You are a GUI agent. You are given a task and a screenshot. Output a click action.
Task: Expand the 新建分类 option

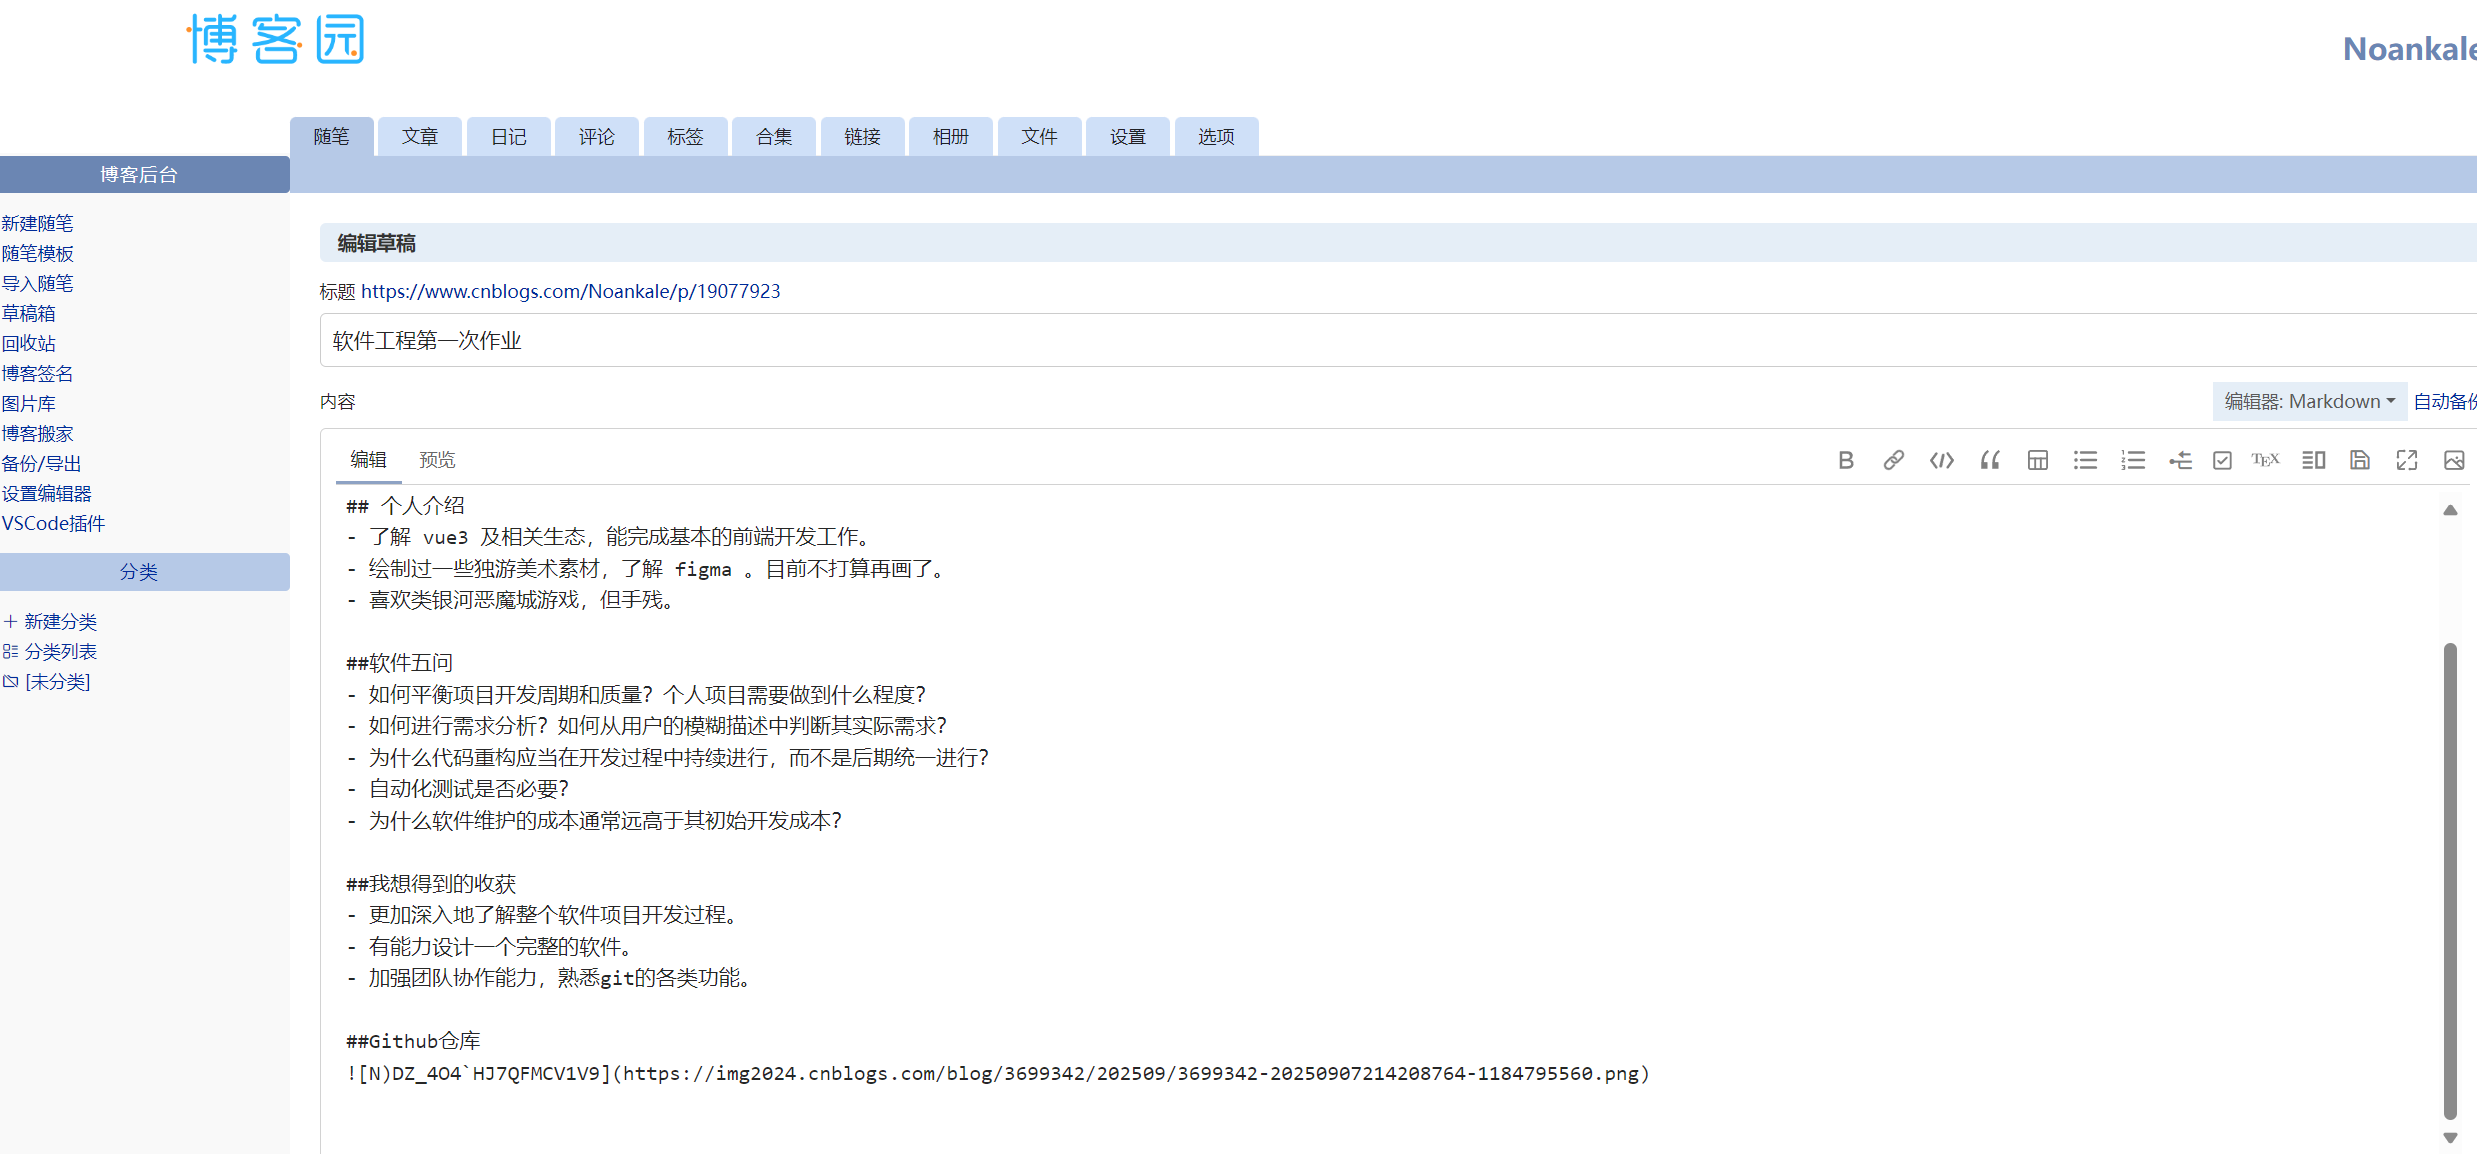click(62, 621)
